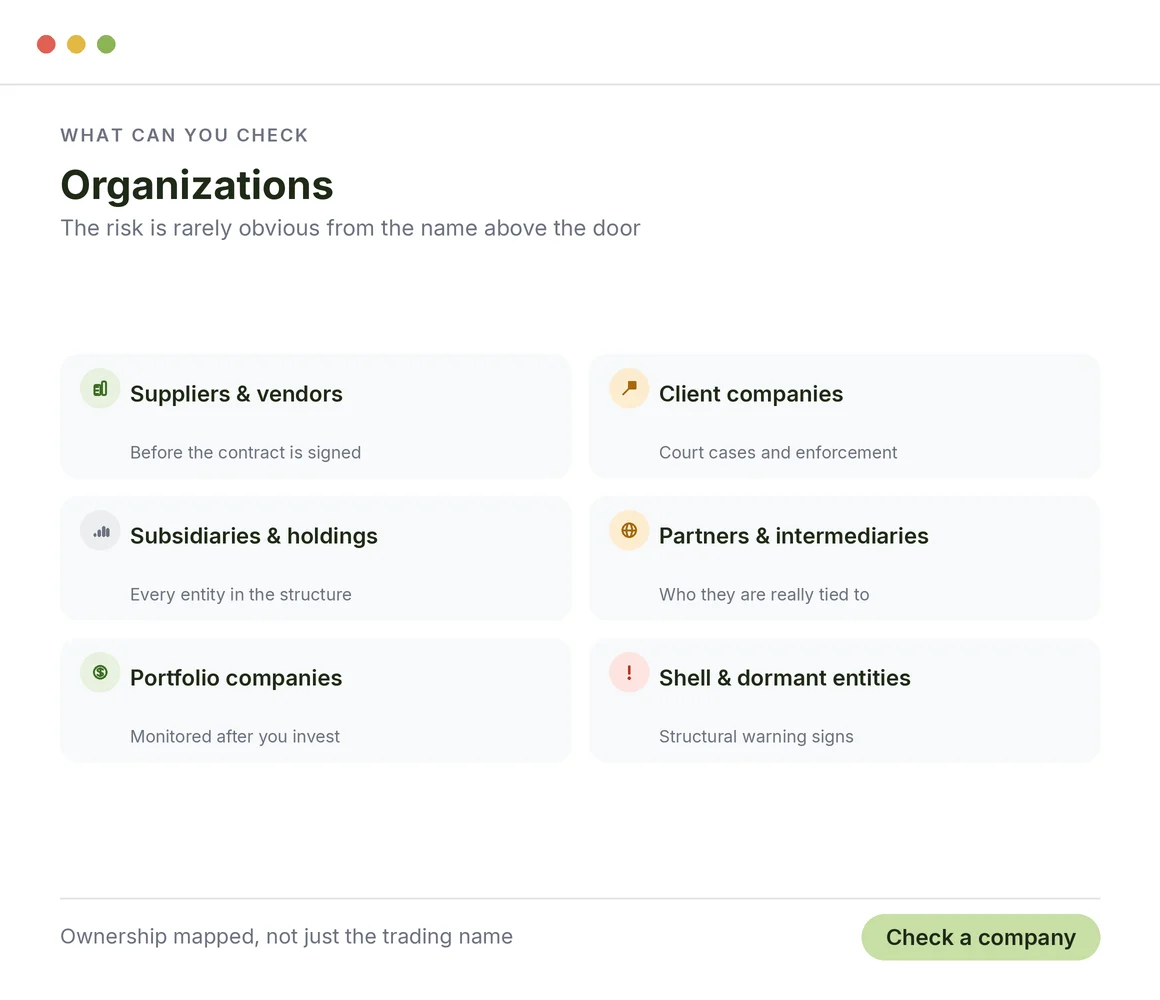The image size is (1160, 1000).
Task: Click the green maximize window dot
Action: point(107,44)
